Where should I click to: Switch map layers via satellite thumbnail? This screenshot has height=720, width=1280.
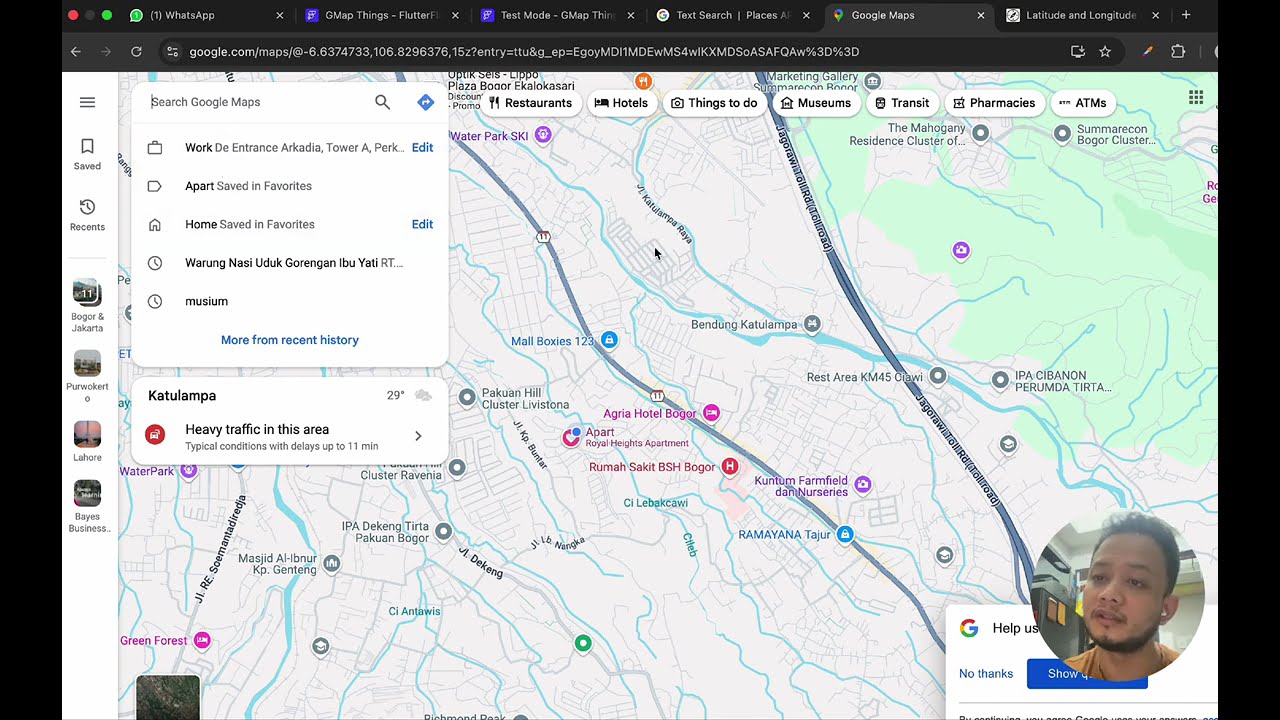point(168,697)
